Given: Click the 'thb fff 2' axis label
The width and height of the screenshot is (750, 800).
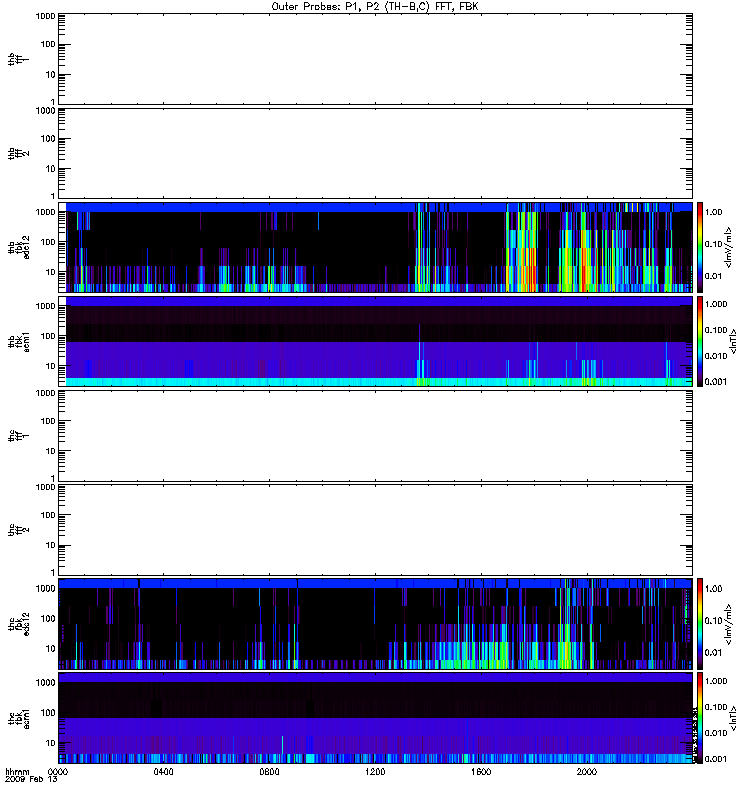Looking at the screenshot, I should 18,154.
